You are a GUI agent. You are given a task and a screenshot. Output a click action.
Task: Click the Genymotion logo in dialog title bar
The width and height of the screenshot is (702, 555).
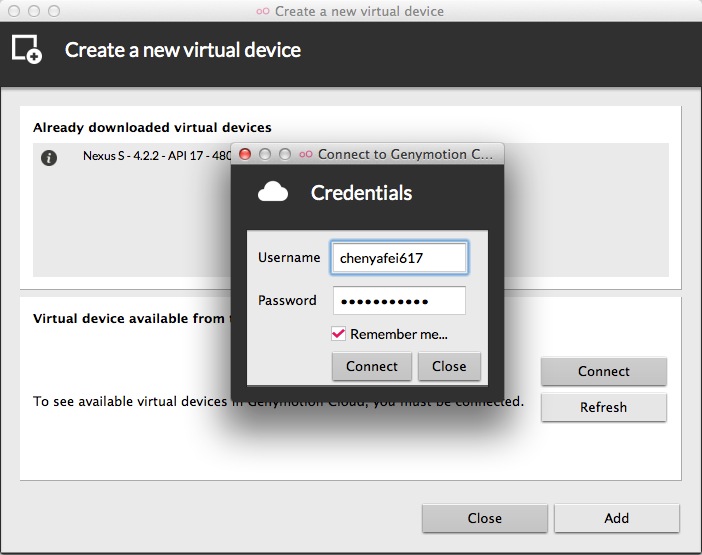click(x=306, y=154)
